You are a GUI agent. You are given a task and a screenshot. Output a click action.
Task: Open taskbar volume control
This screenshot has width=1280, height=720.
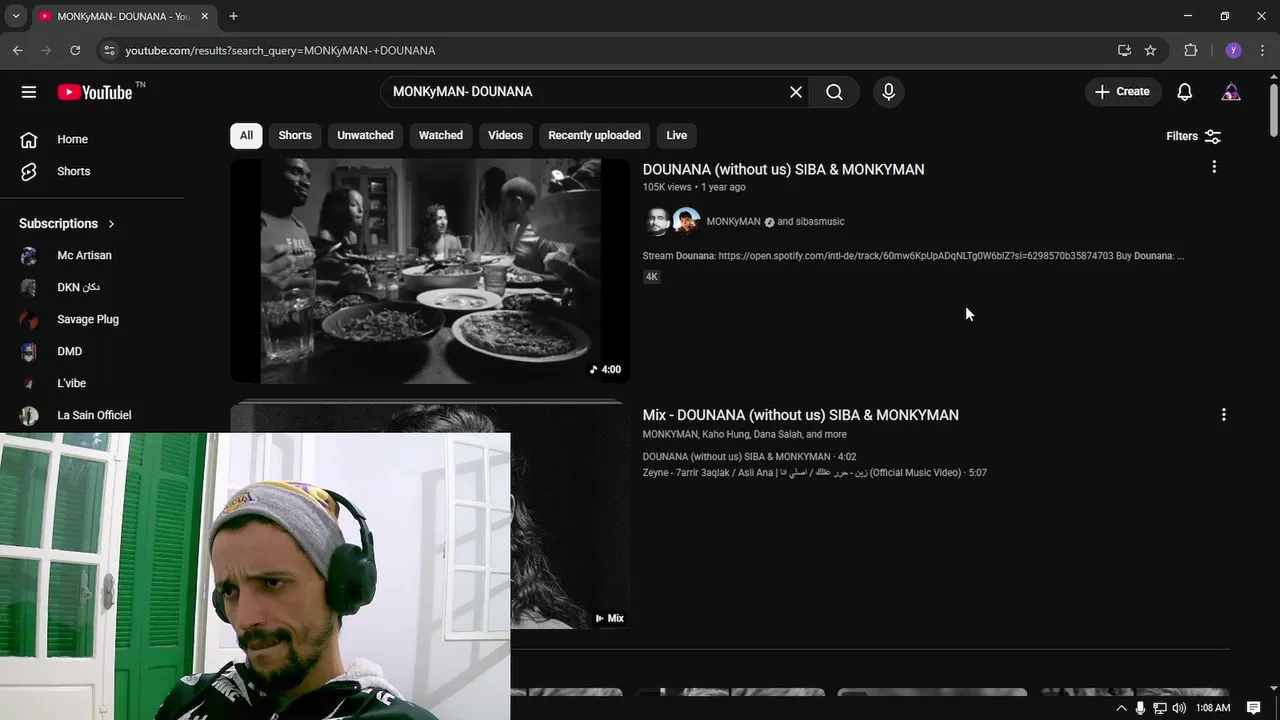1179,708
